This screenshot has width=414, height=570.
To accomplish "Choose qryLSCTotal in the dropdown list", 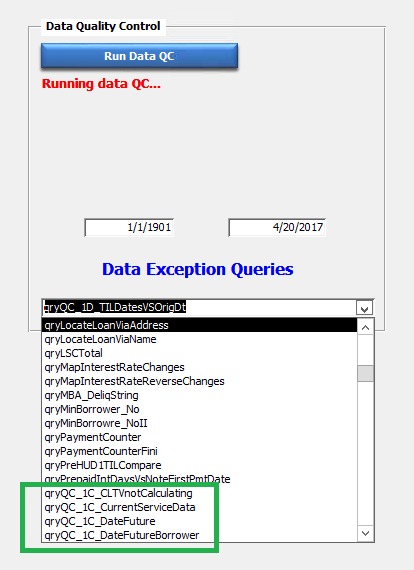I will [x=200, y=353].
